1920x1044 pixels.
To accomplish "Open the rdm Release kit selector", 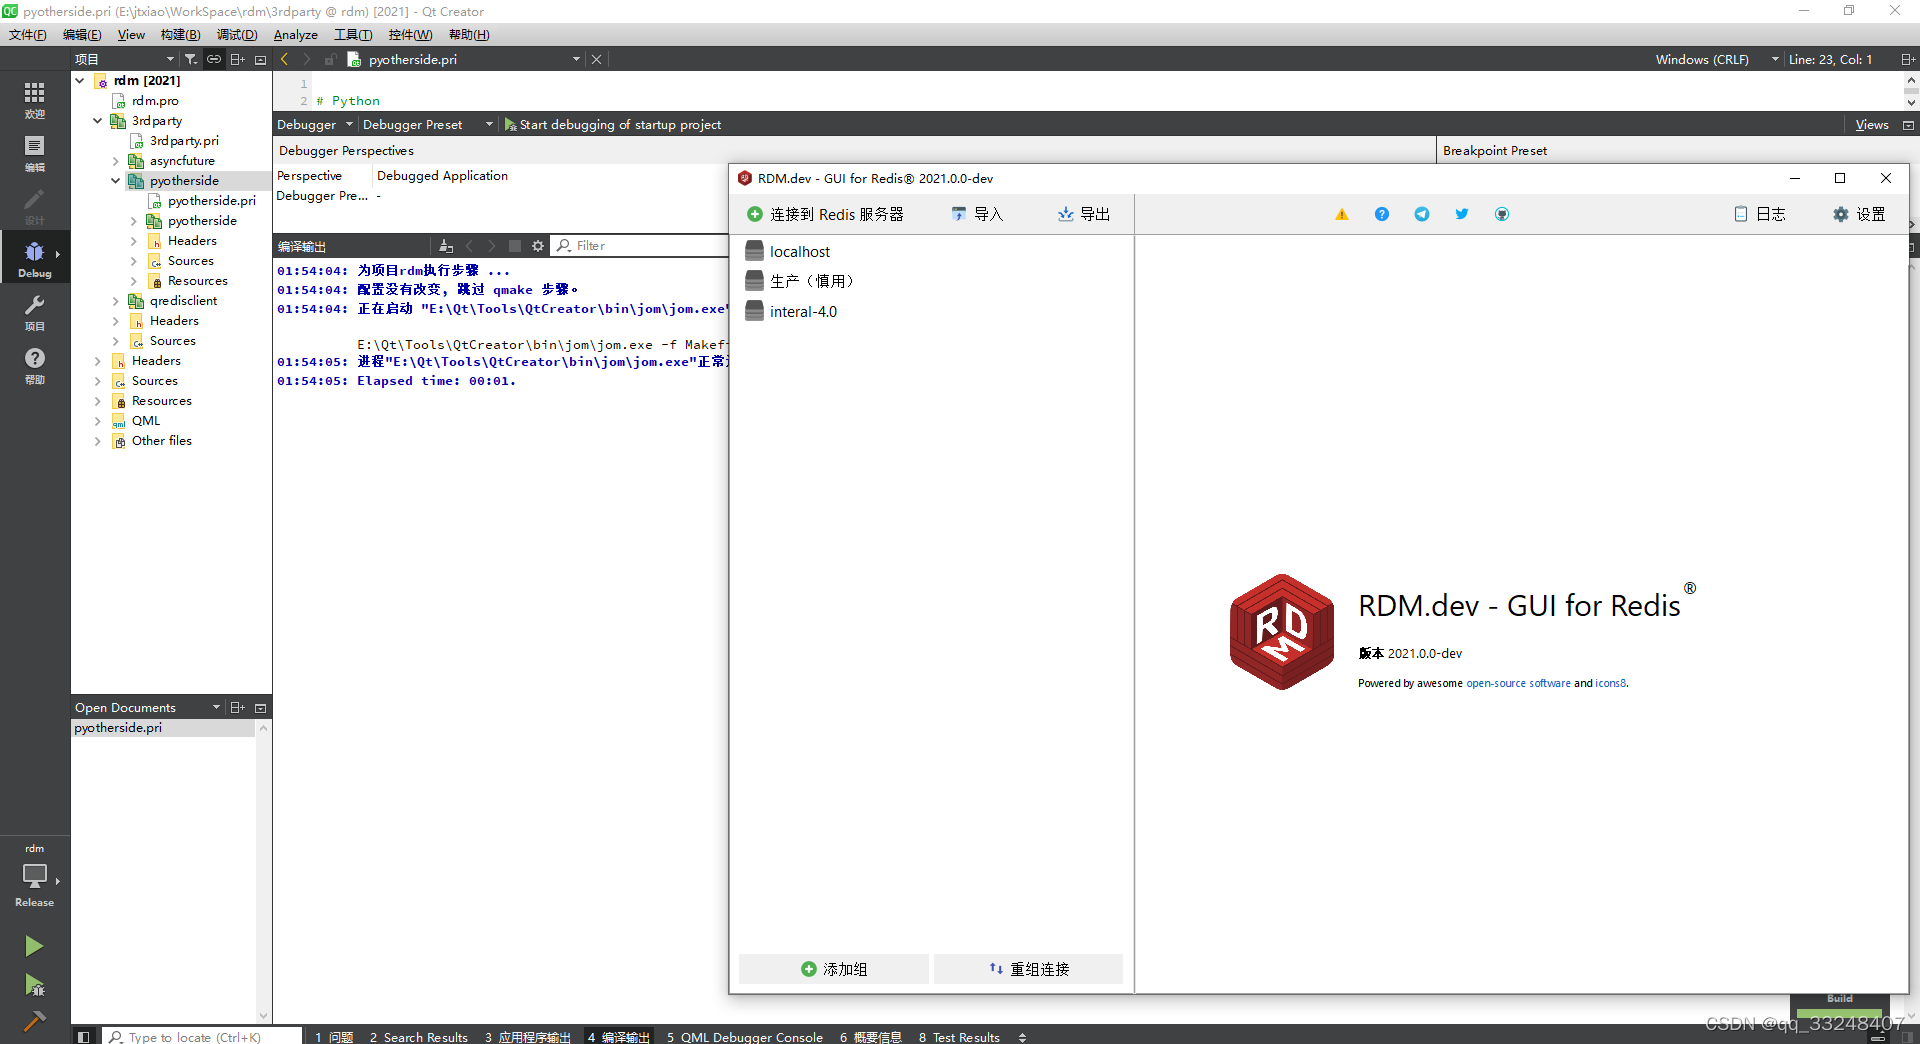I will tap(35, 876).
